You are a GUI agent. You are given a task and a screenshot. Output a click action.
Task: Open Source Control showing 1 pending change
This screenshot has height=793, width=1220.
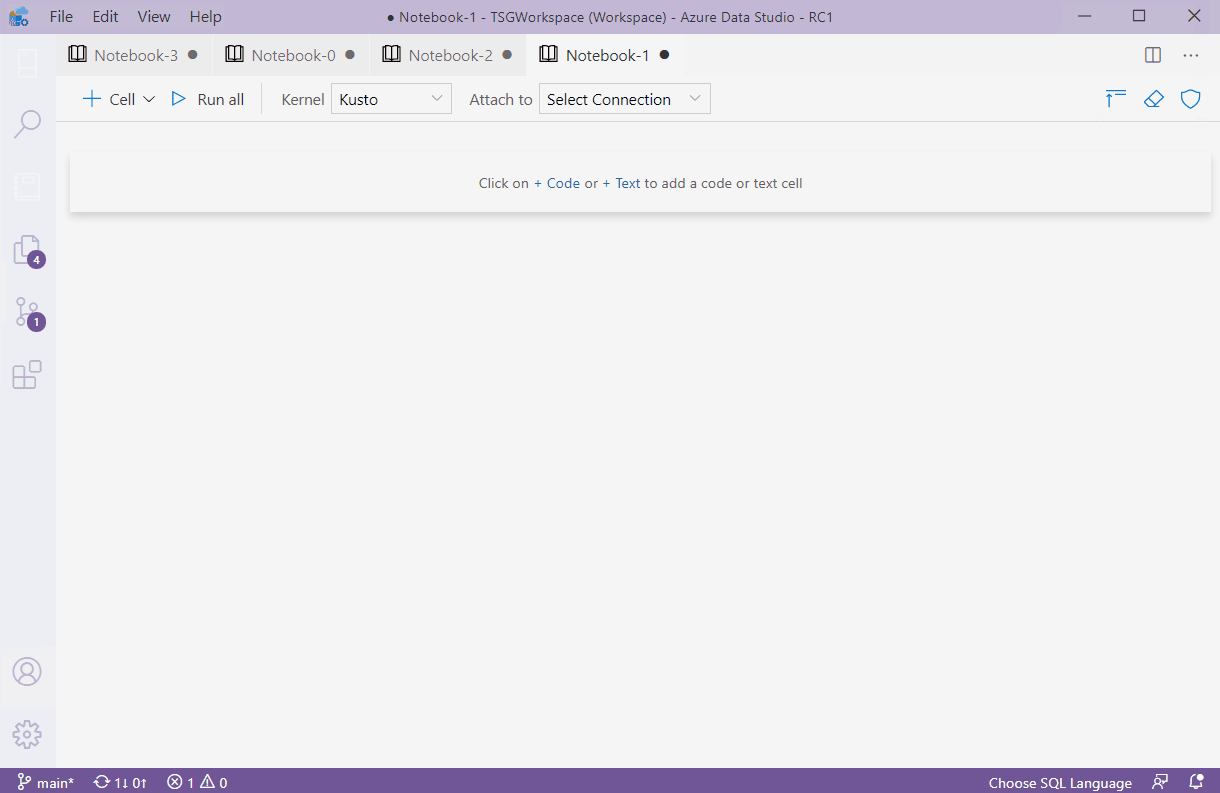[27, 313]
